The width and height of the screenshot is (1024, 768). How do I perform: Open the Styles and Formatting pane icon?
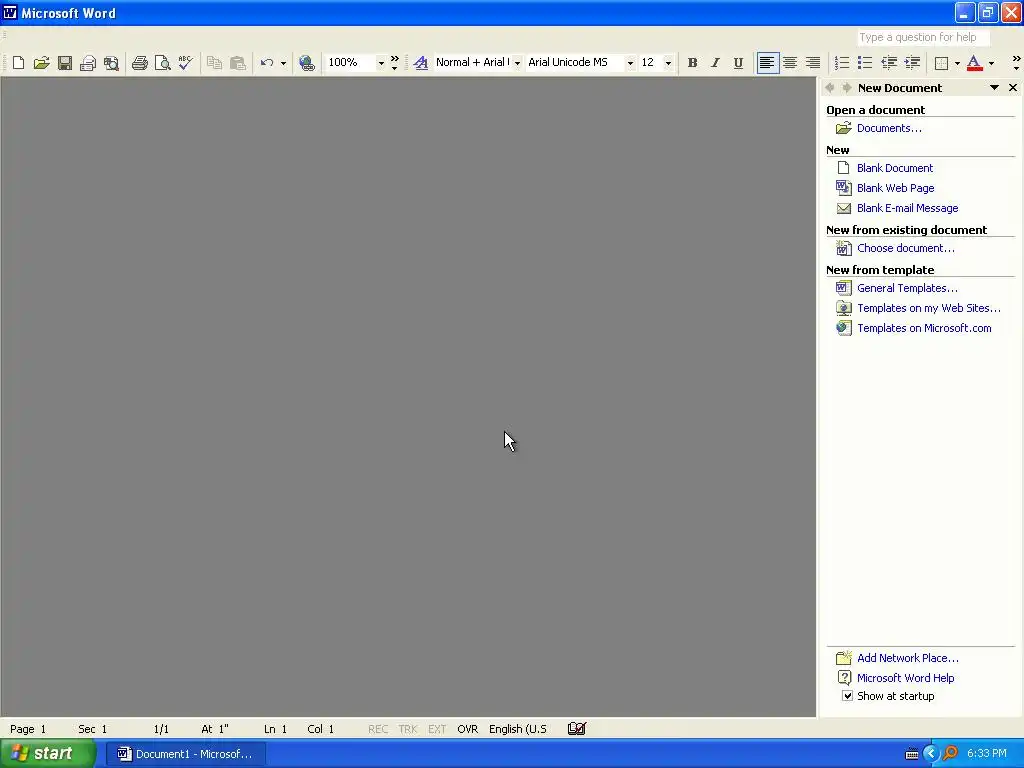421,63
